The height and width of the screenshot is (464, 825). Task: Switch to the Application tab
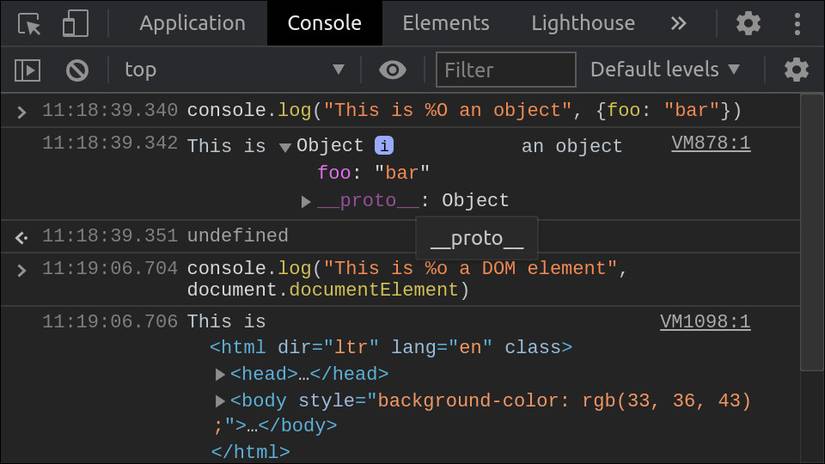192,23
